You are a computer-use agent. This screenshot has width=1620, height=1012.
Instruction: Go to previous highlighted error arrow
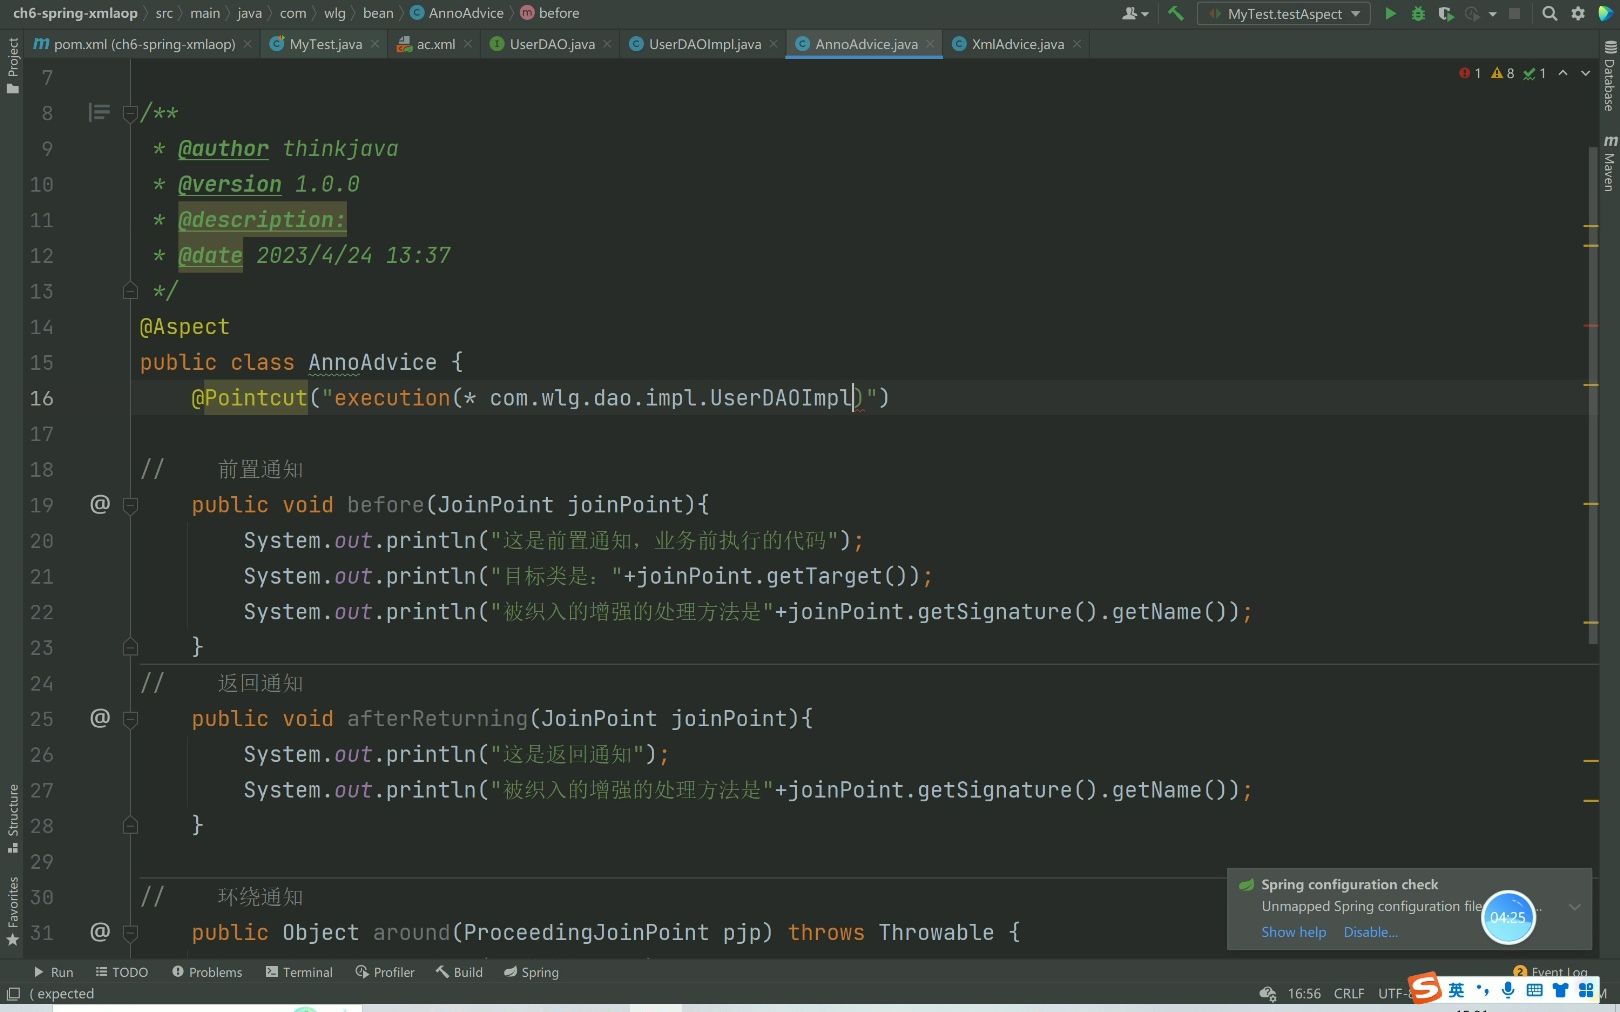tap(1563, 73)
